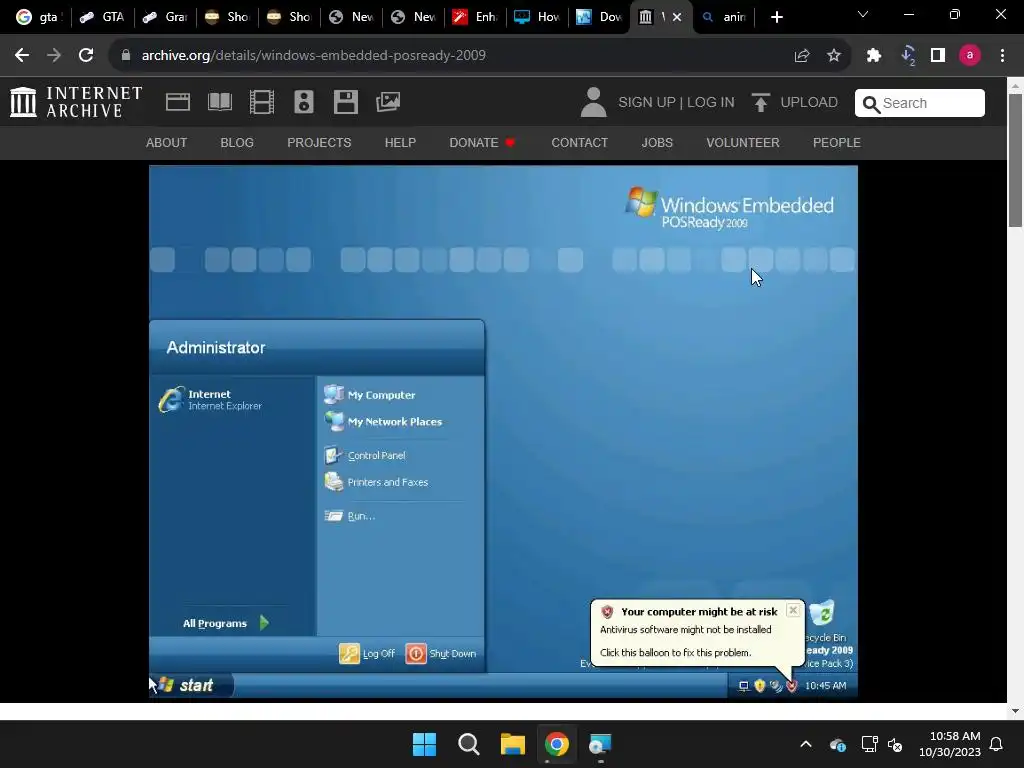This screenshot has height=768, width=1024.
Task: Open Printers and Faxes in Start menu
Action: coord(376,482)
